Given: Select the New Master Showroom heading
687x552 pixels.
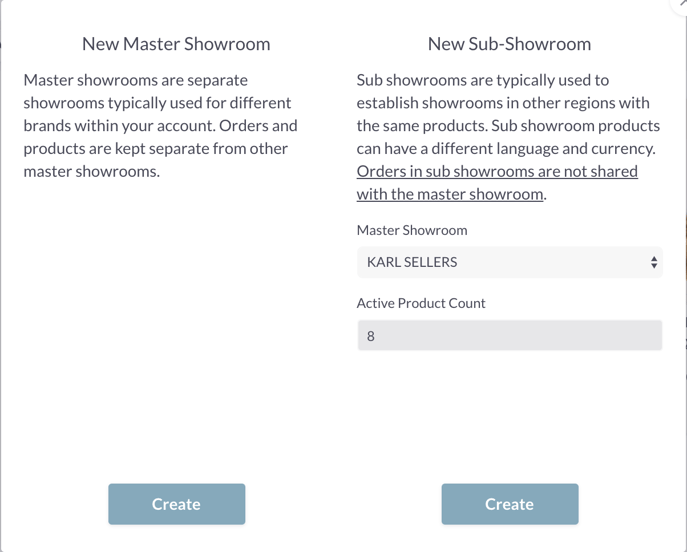Looking at the screenshot, I should click(176, 44).
